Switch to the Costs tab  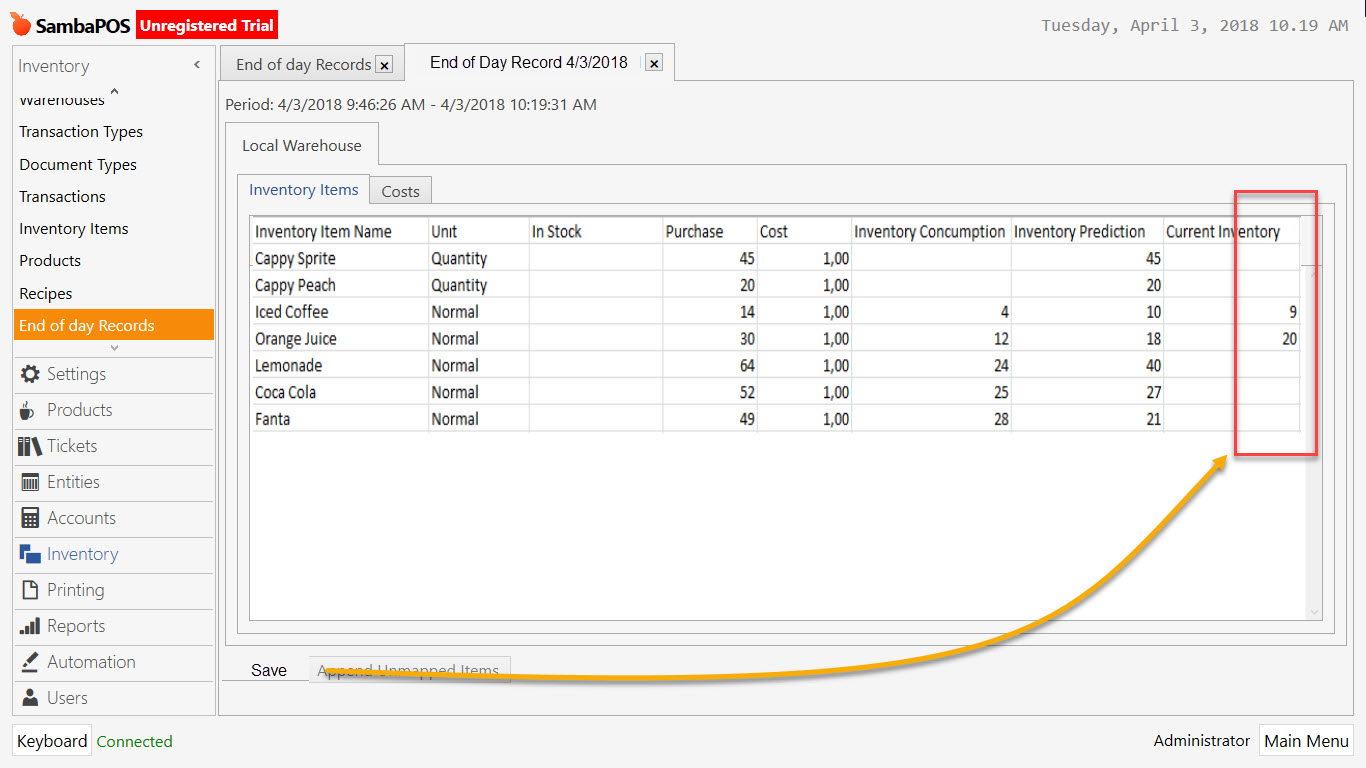click(x=400, y=191)
